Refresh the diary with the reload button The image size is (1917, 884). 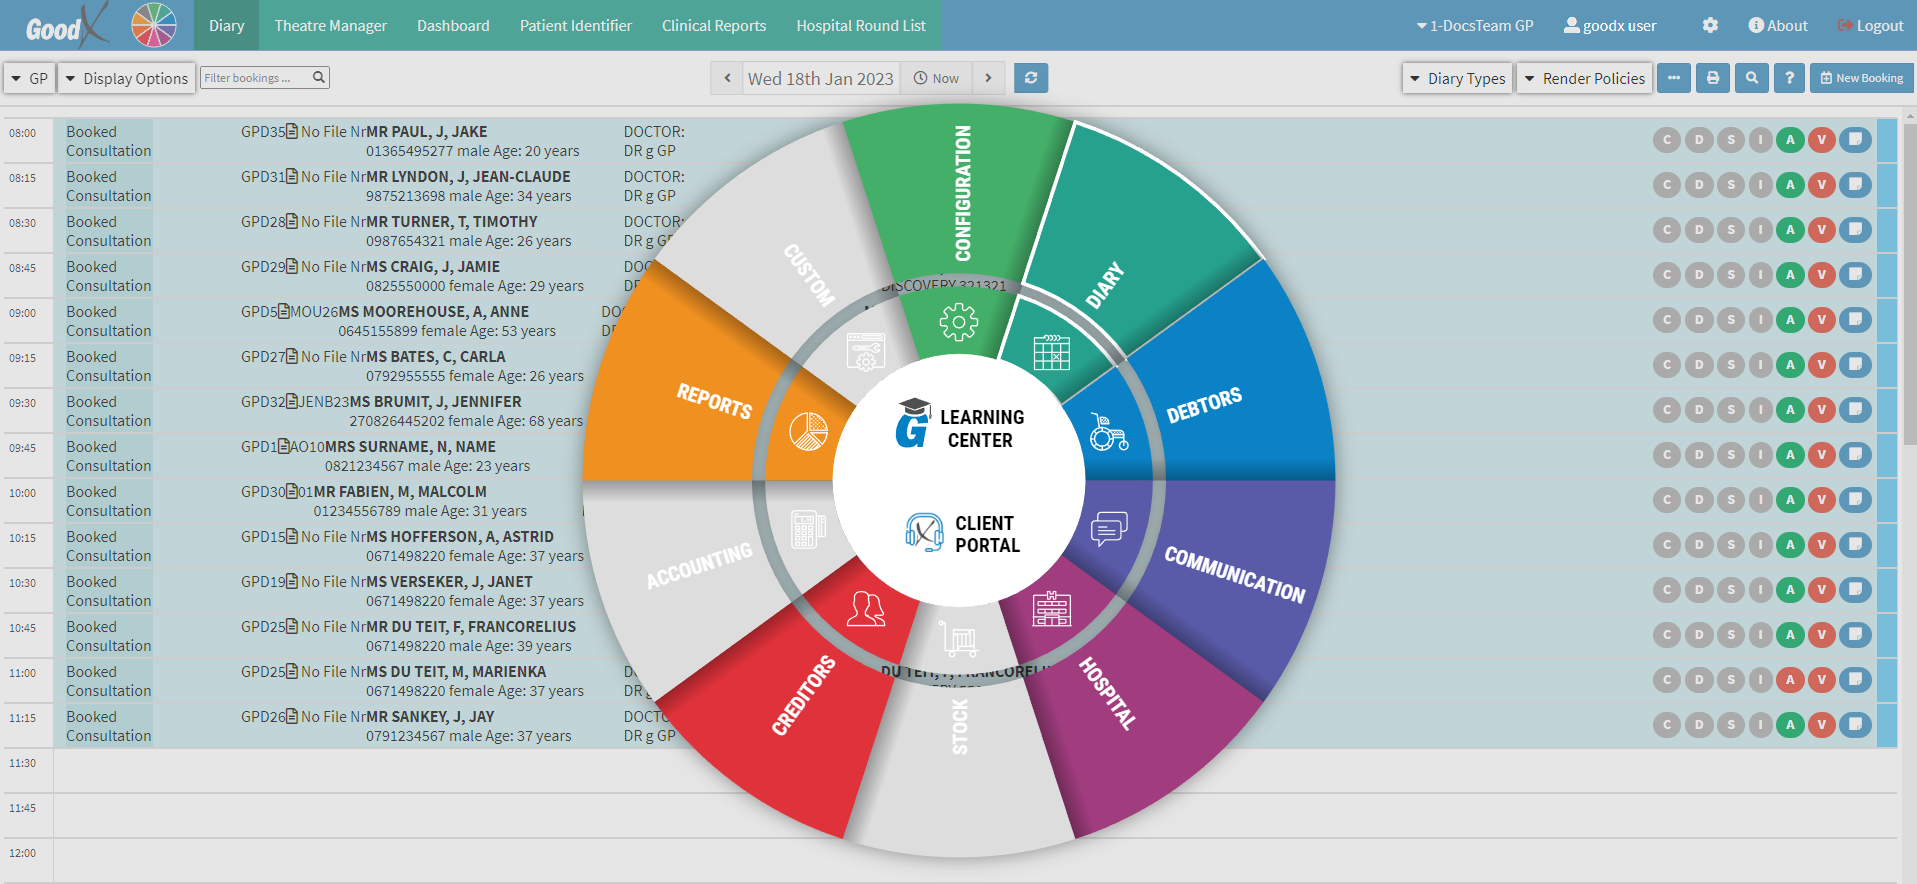1031,78
